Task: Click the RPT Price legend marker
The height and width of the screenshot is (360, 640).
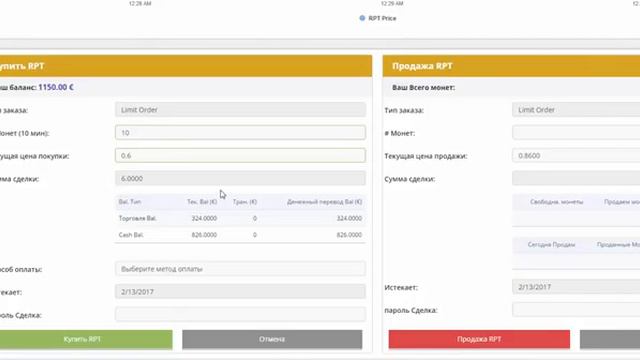Action: (x=362, y=18)
